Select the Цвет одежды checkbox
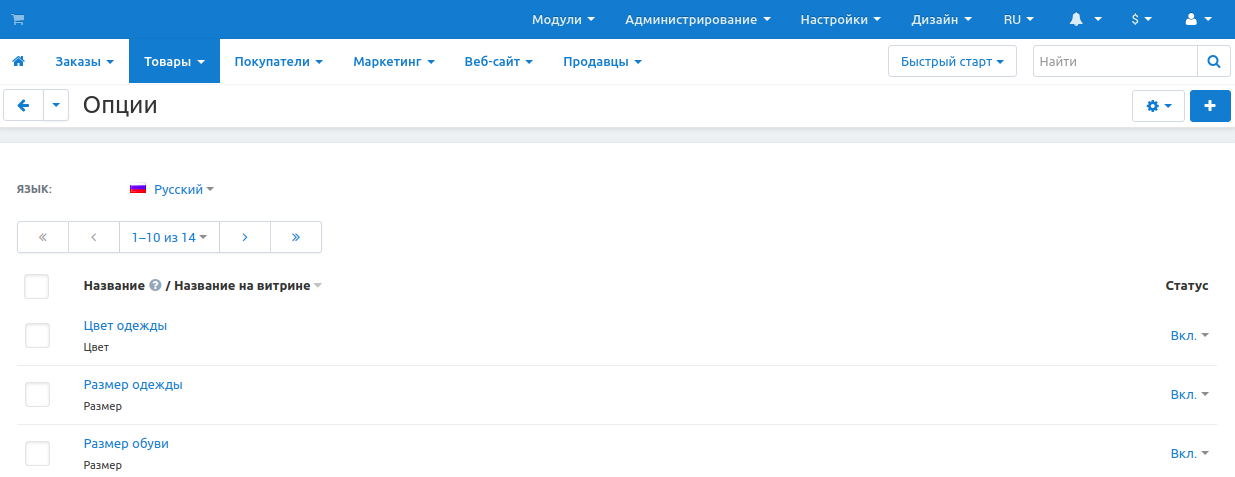Screen dimensions: 1235x477 37,336
